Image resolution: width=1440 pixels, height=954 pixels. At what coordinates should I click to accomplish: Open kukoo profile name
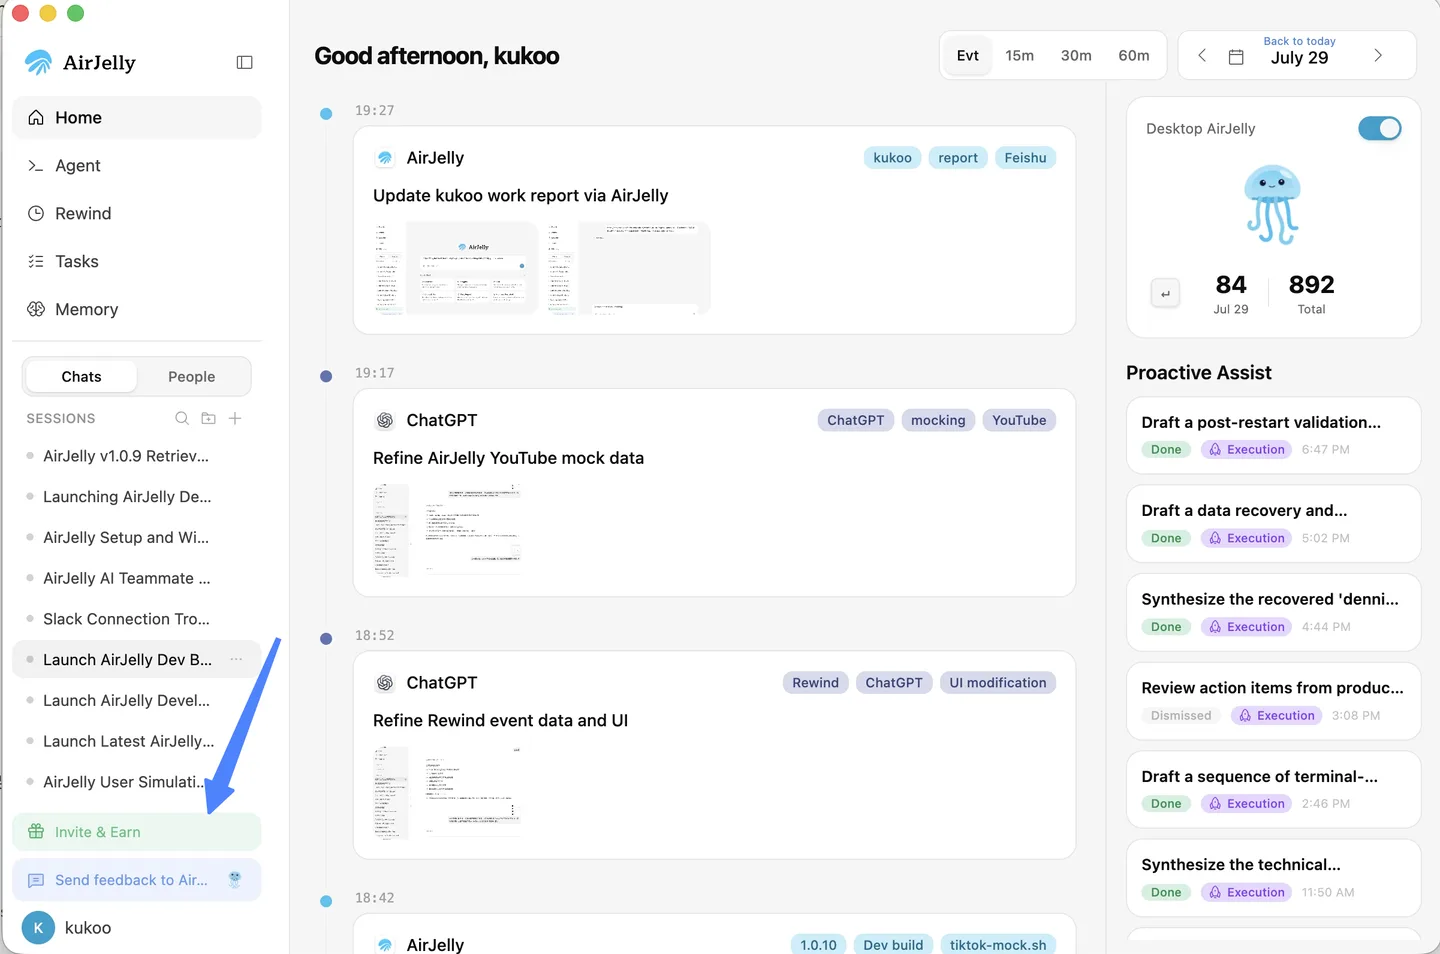click(x=88, y=928)
